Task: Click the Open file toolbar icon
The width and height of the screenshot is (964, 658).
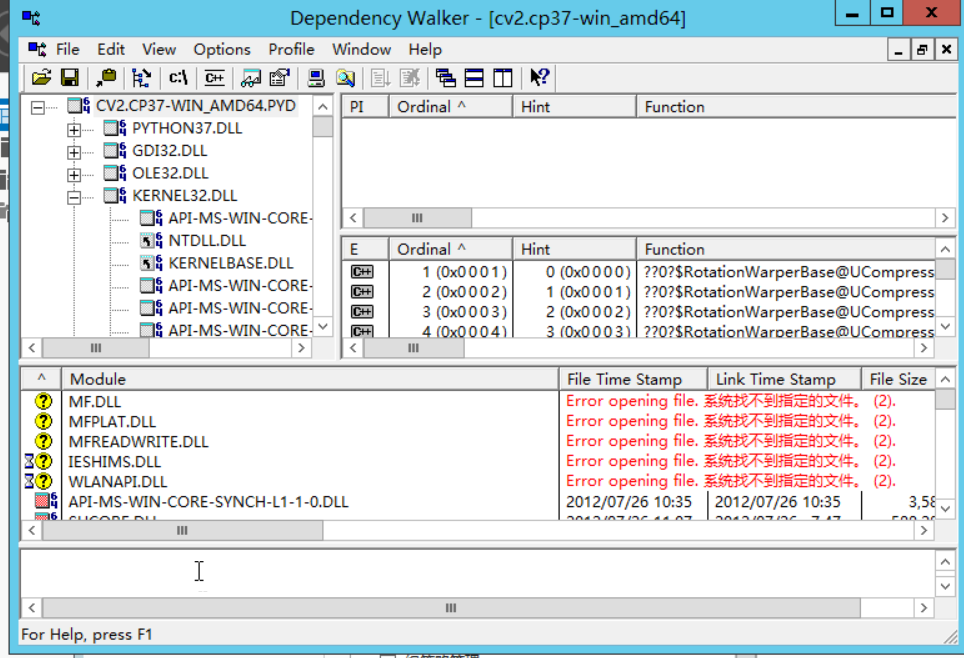Action: pyautogui.click(x=41, y=77)
